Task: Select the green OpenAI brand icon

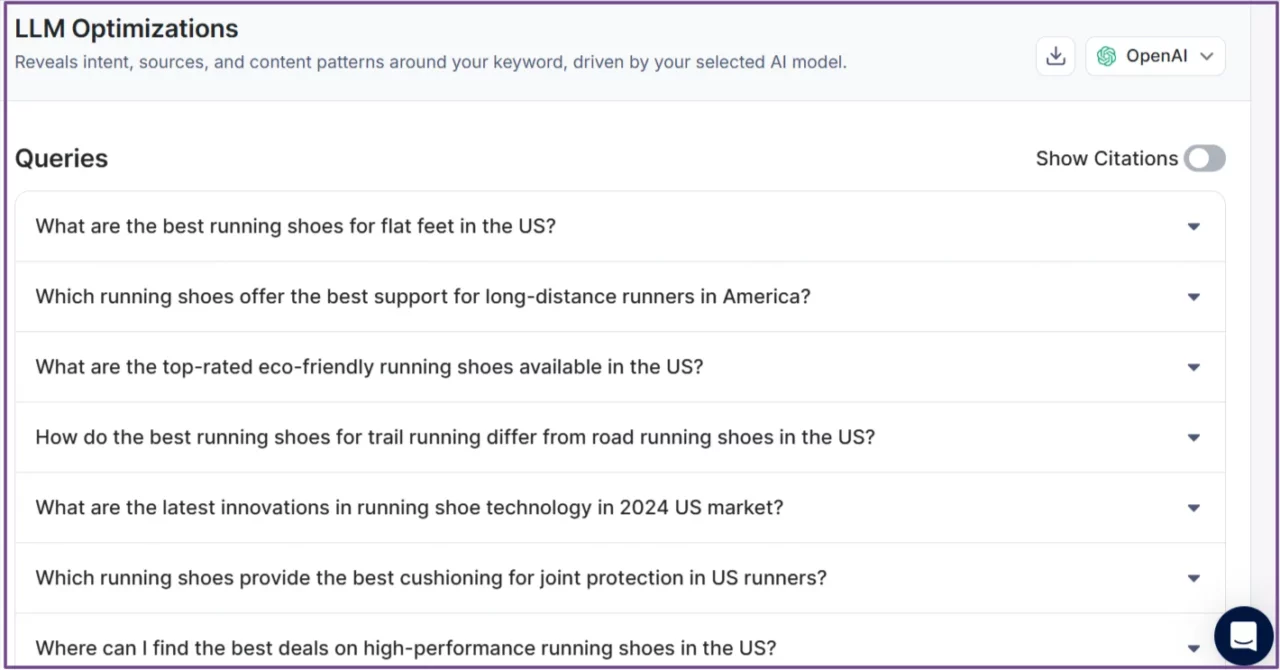Action: click(x=1107, y=56)
